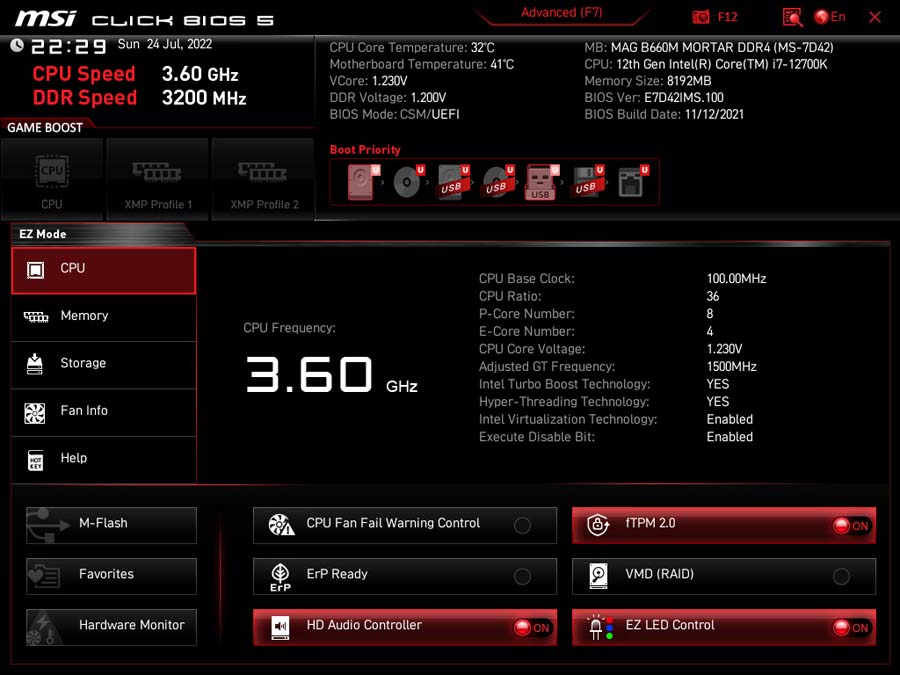900x675 pixels.
Task: Open Hardware Monitor
Action: [x=111, y=627]
